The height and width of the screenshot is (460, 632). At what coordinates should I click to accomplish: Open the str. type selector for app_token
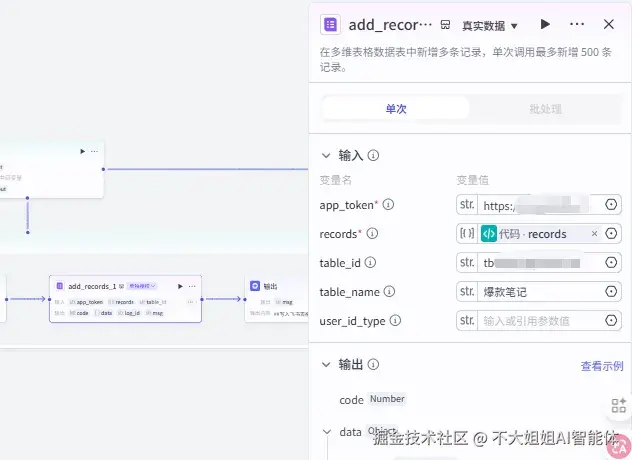[467, 205]
